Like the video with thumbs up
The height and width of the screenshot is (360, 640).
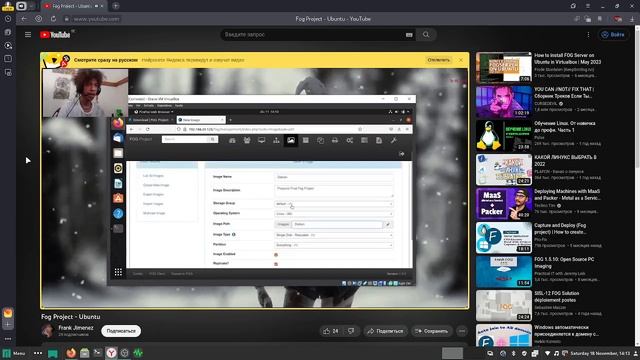click(331, 331)
